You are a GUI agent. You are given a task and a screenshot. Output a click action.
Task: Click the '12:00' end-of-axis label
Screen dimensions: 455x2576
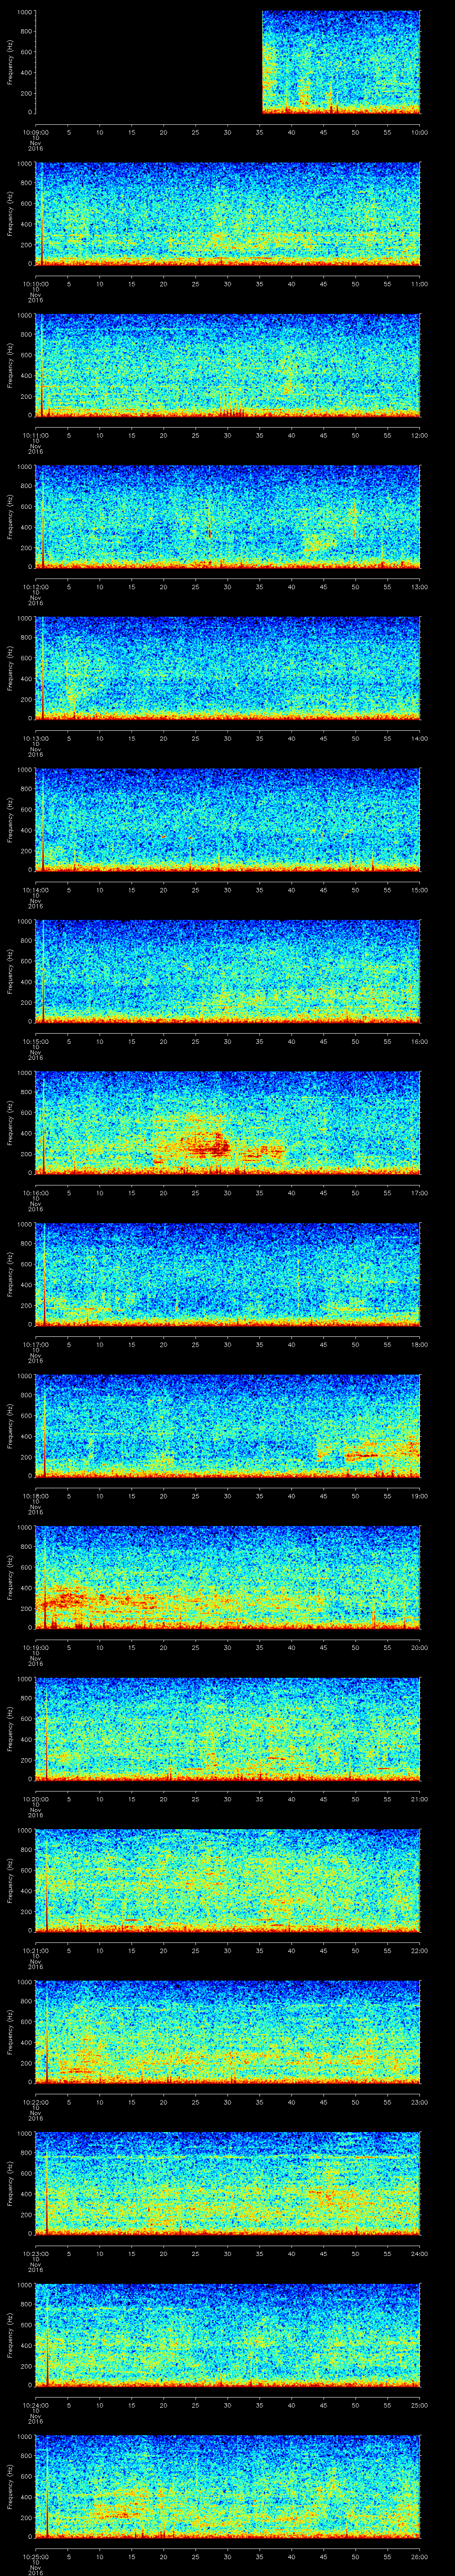(x=420, y=435)
